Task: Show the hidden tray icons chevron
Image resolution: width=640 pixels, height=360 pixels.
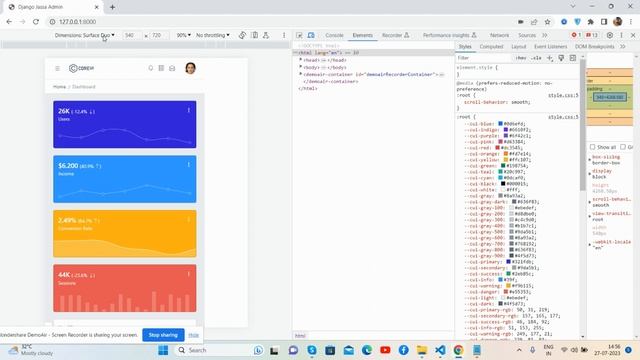Action: tap(519, 350)
